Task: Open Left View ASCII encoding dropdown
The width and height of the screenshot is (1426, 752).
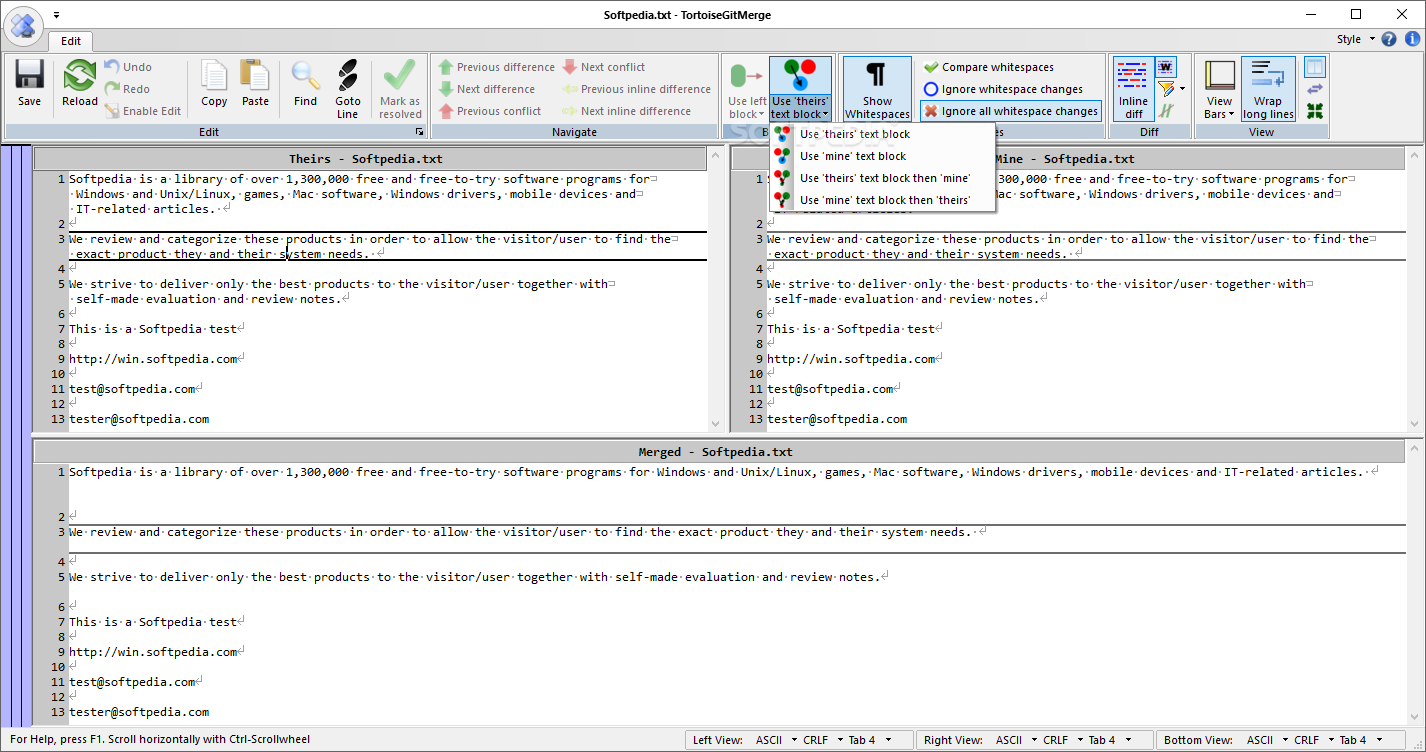Action: (776, 740)
